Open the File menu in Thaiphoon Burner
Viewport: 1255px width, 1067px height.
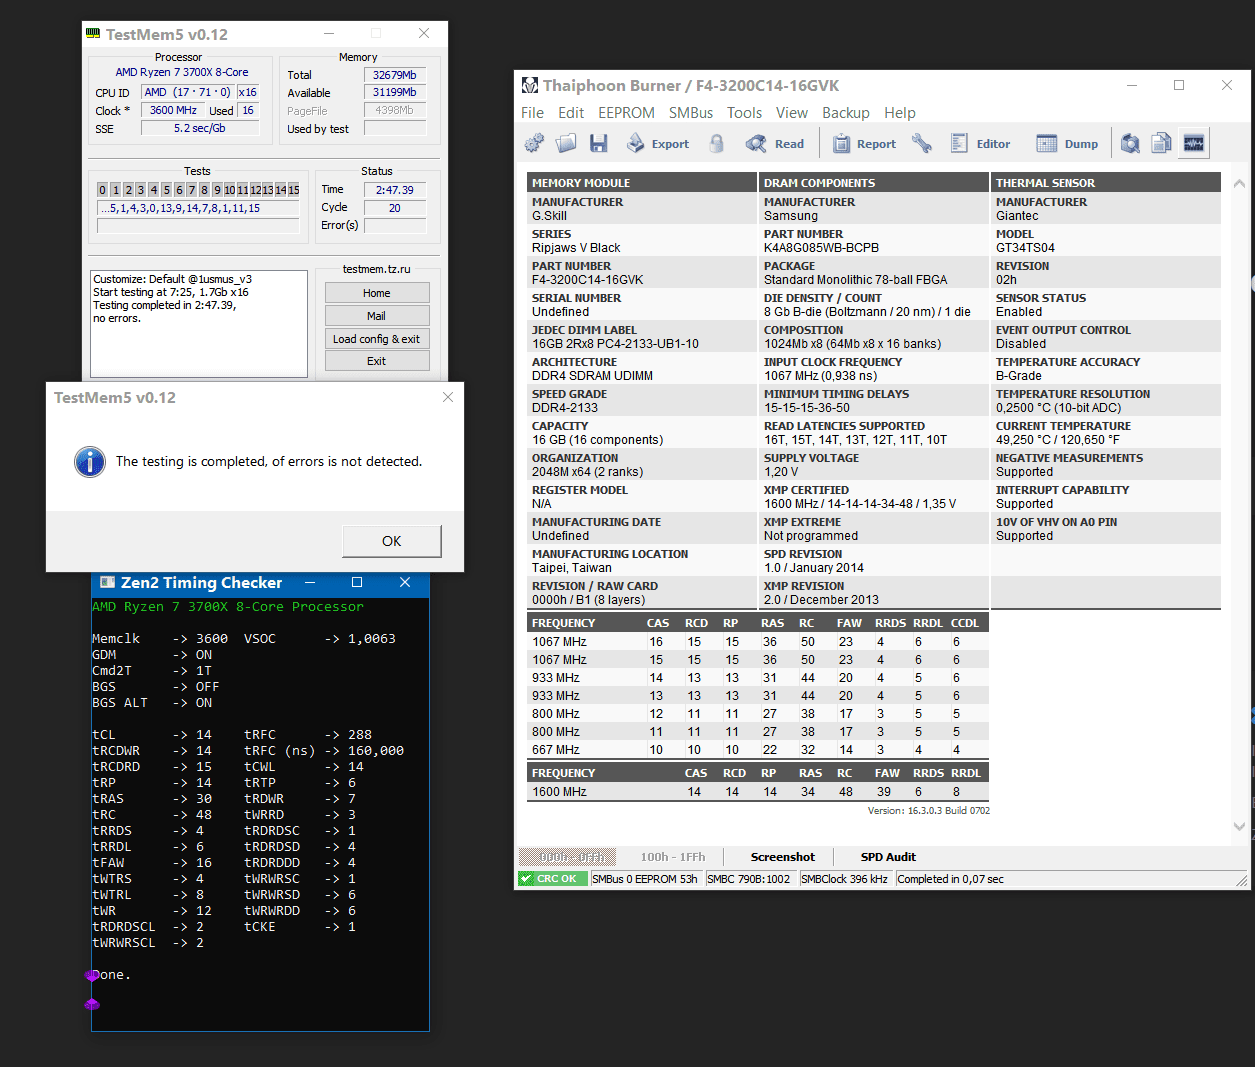pyautogui.click(x=532, y=113)
